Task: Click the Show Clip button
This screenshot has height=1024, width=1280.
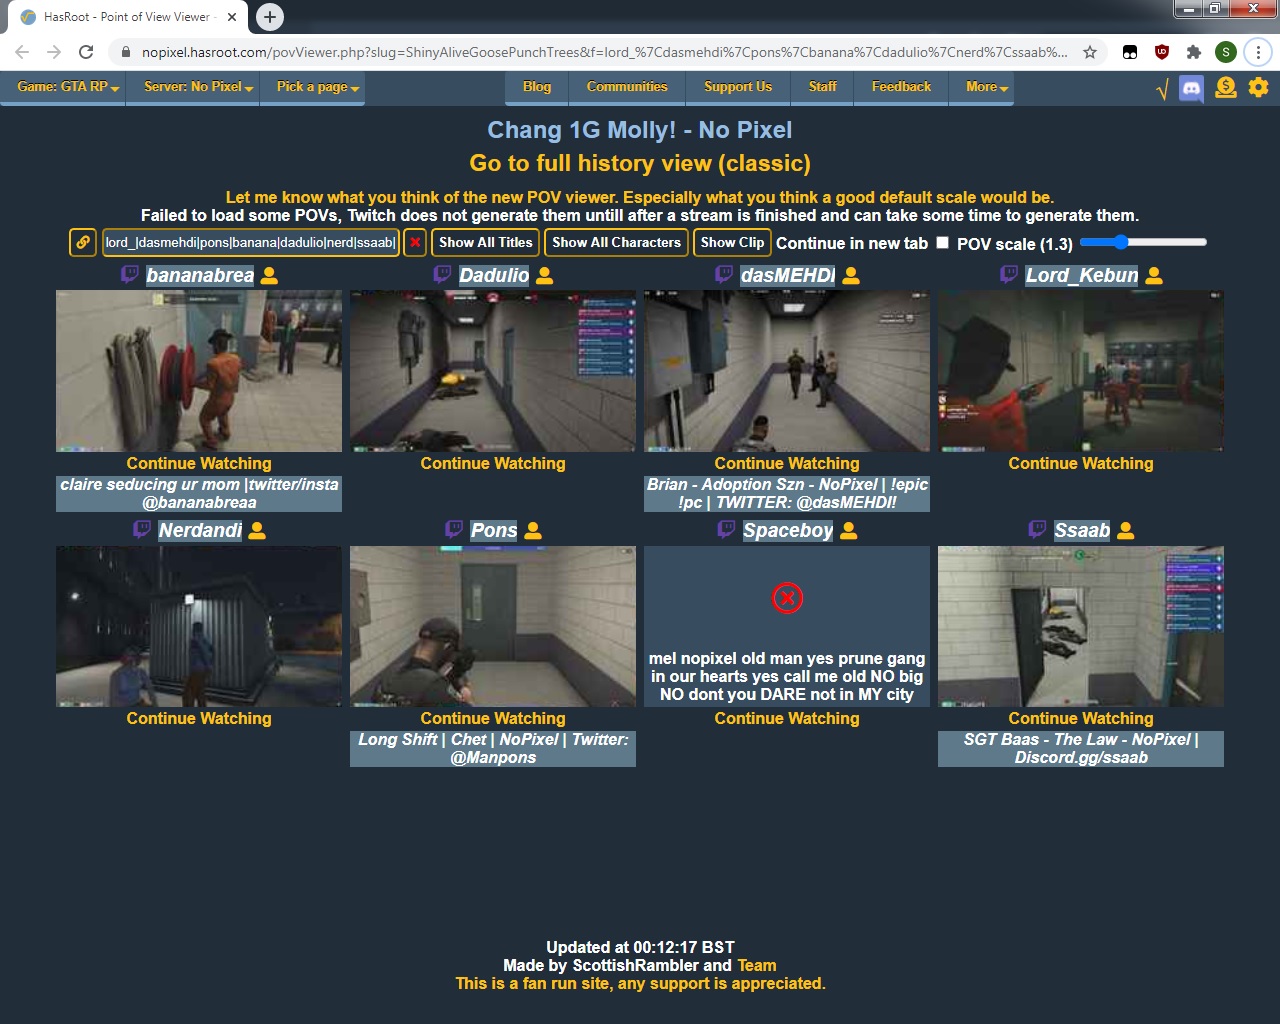Action: (x=732, y=242)
